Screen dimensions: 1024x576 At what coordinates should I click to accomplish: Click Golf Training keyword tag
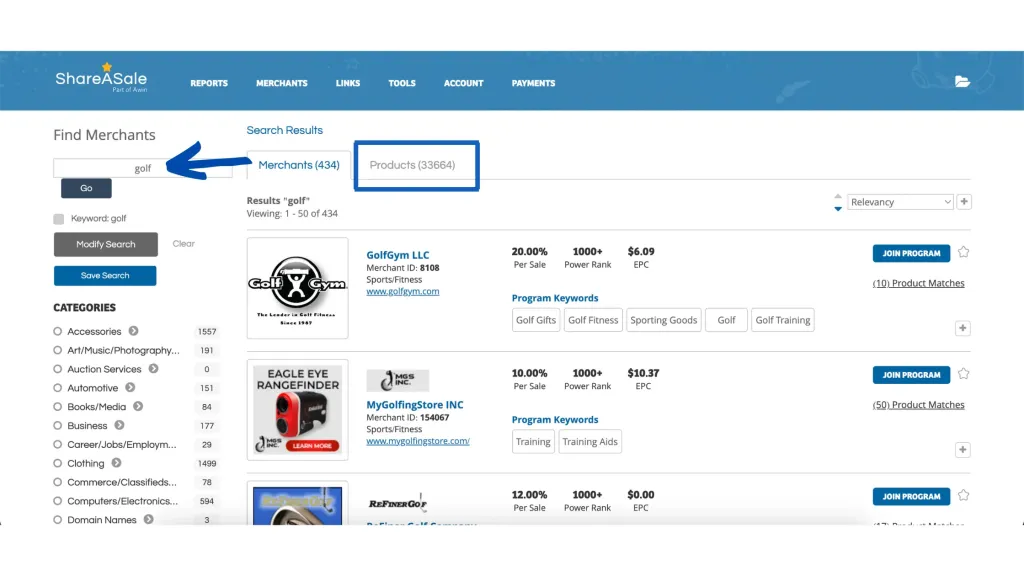point(782,320)
